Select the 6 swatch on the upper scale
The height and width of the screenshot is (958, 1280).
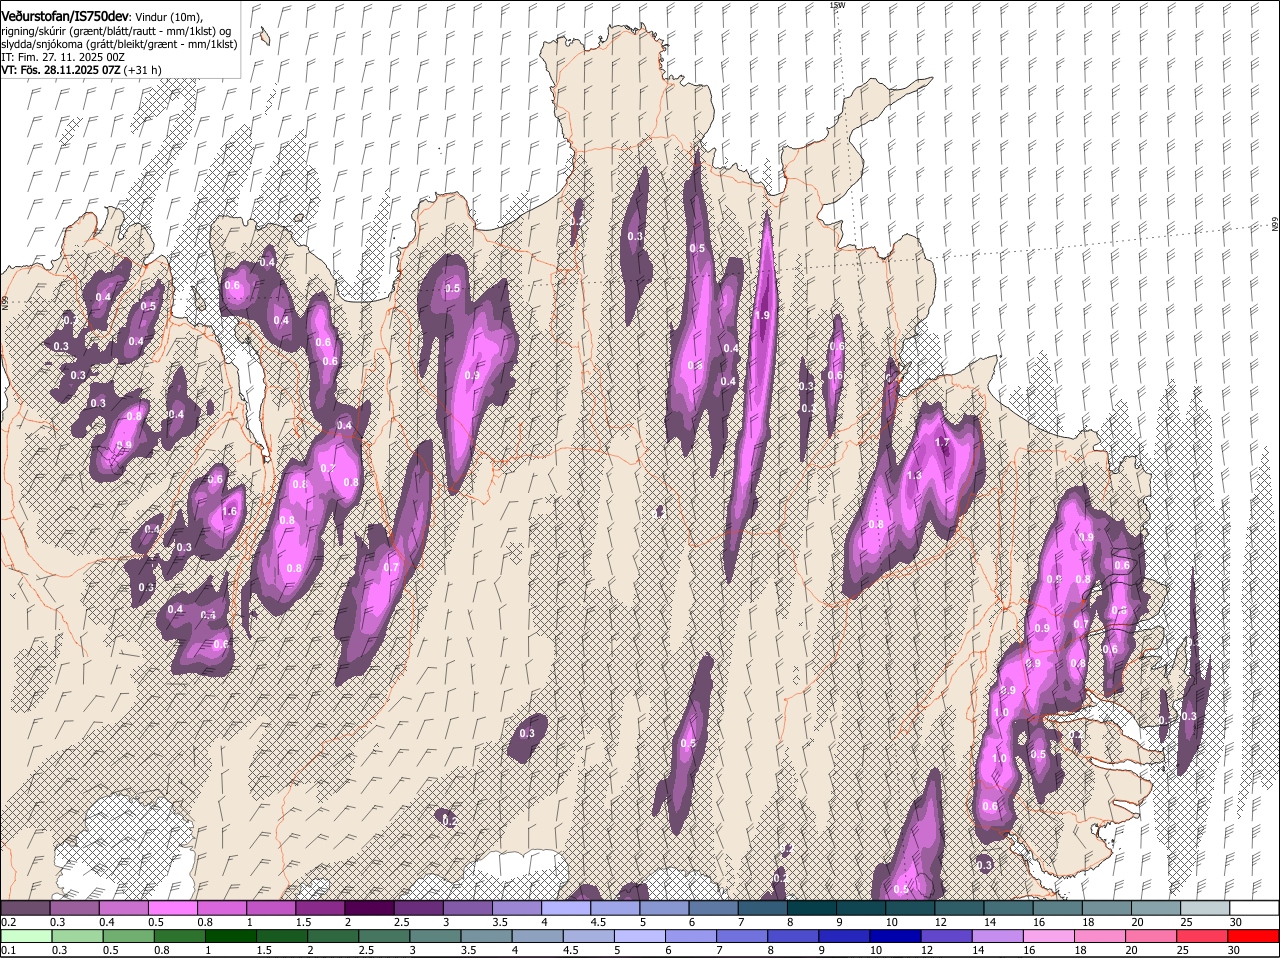[x=714, y=907]
